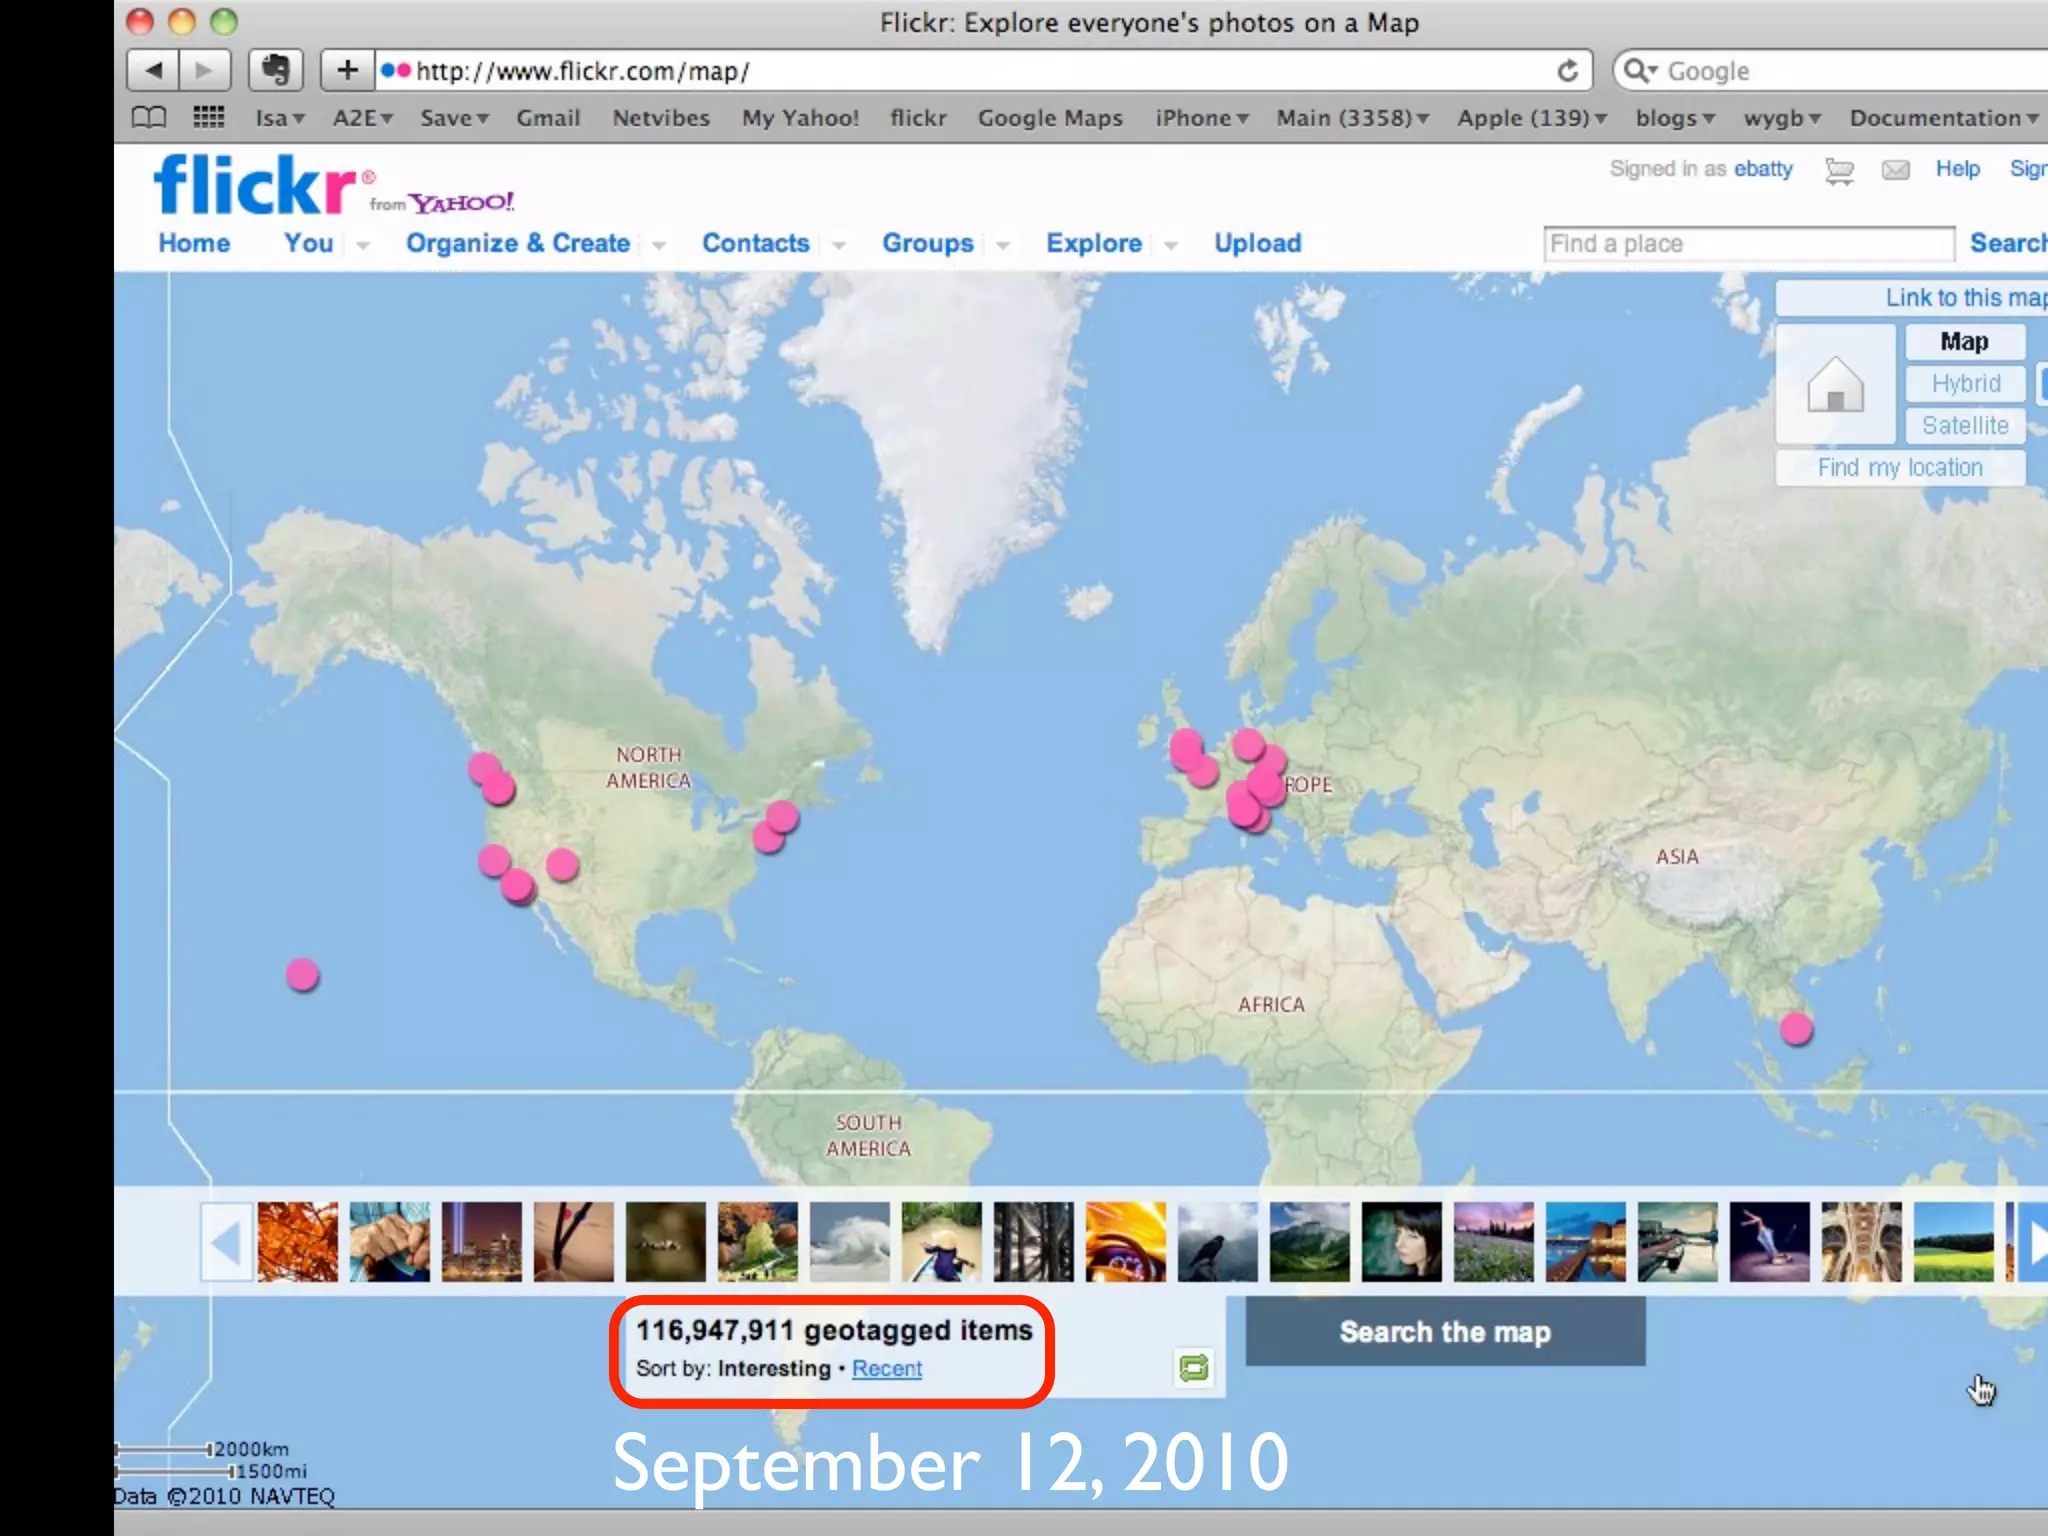Open the Google Maps bookmark
Image resolution: width=2048 pixels, height=1536 pixels.
coord(1050,118)
